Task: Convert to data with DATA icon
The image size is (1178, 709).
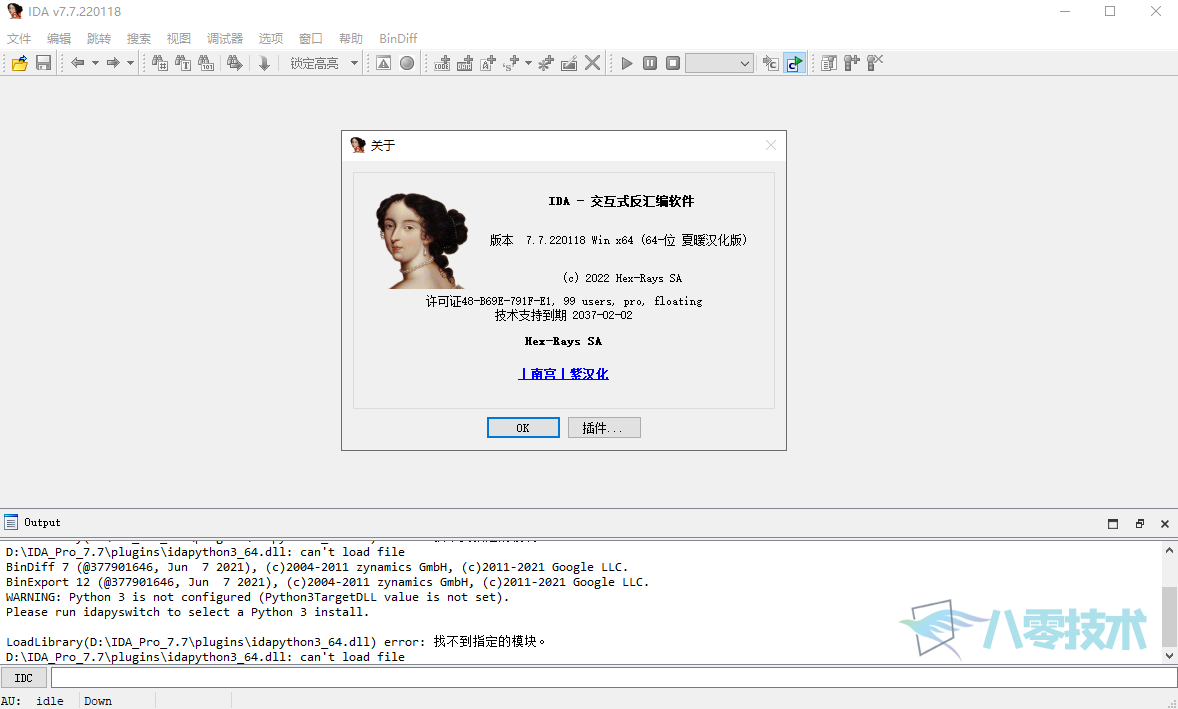Action: 465,63
